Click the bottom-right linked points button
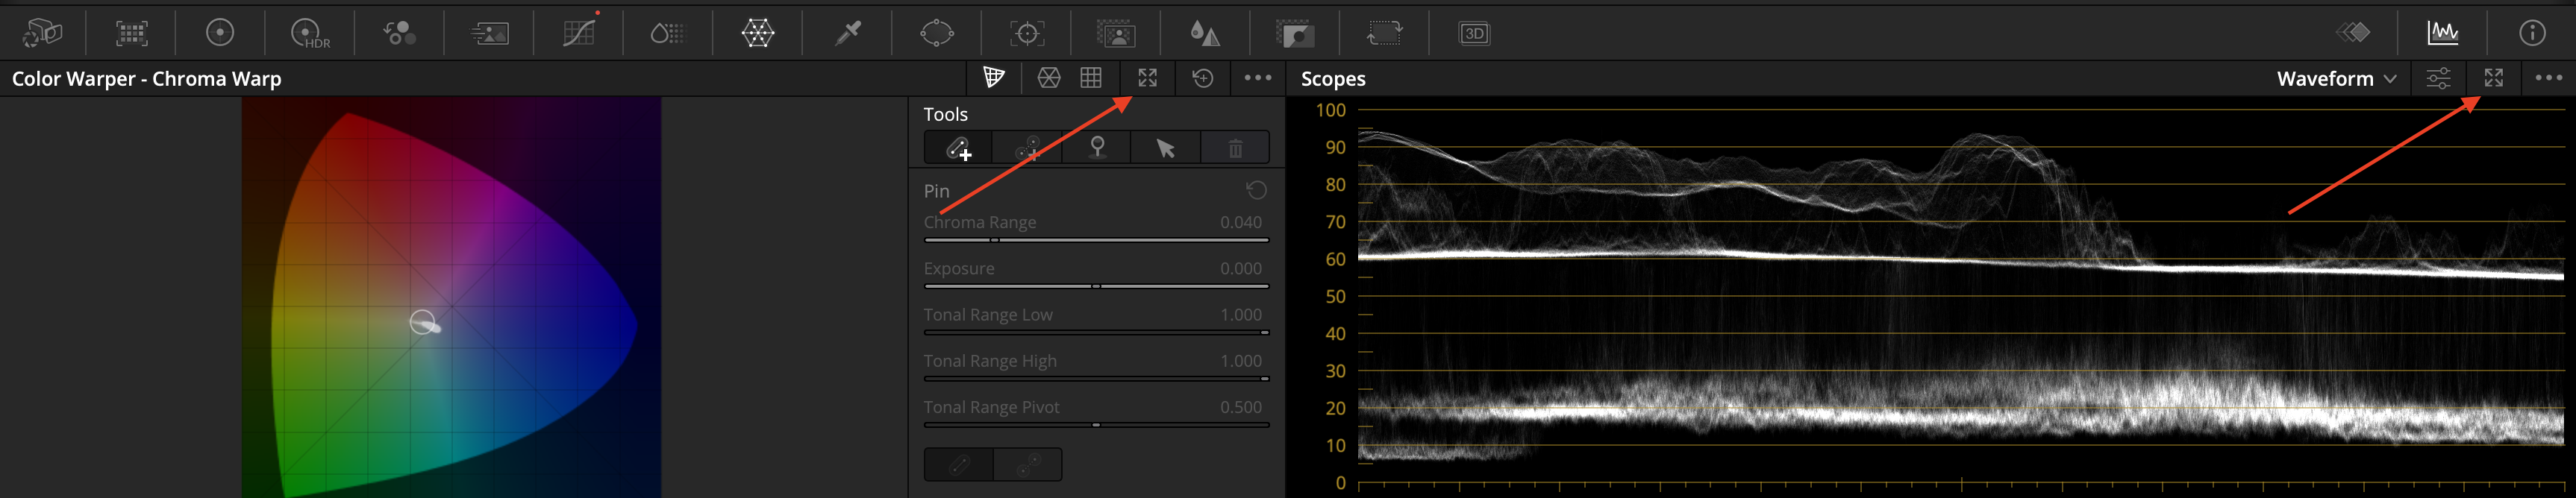 [x=1028, y=464]
